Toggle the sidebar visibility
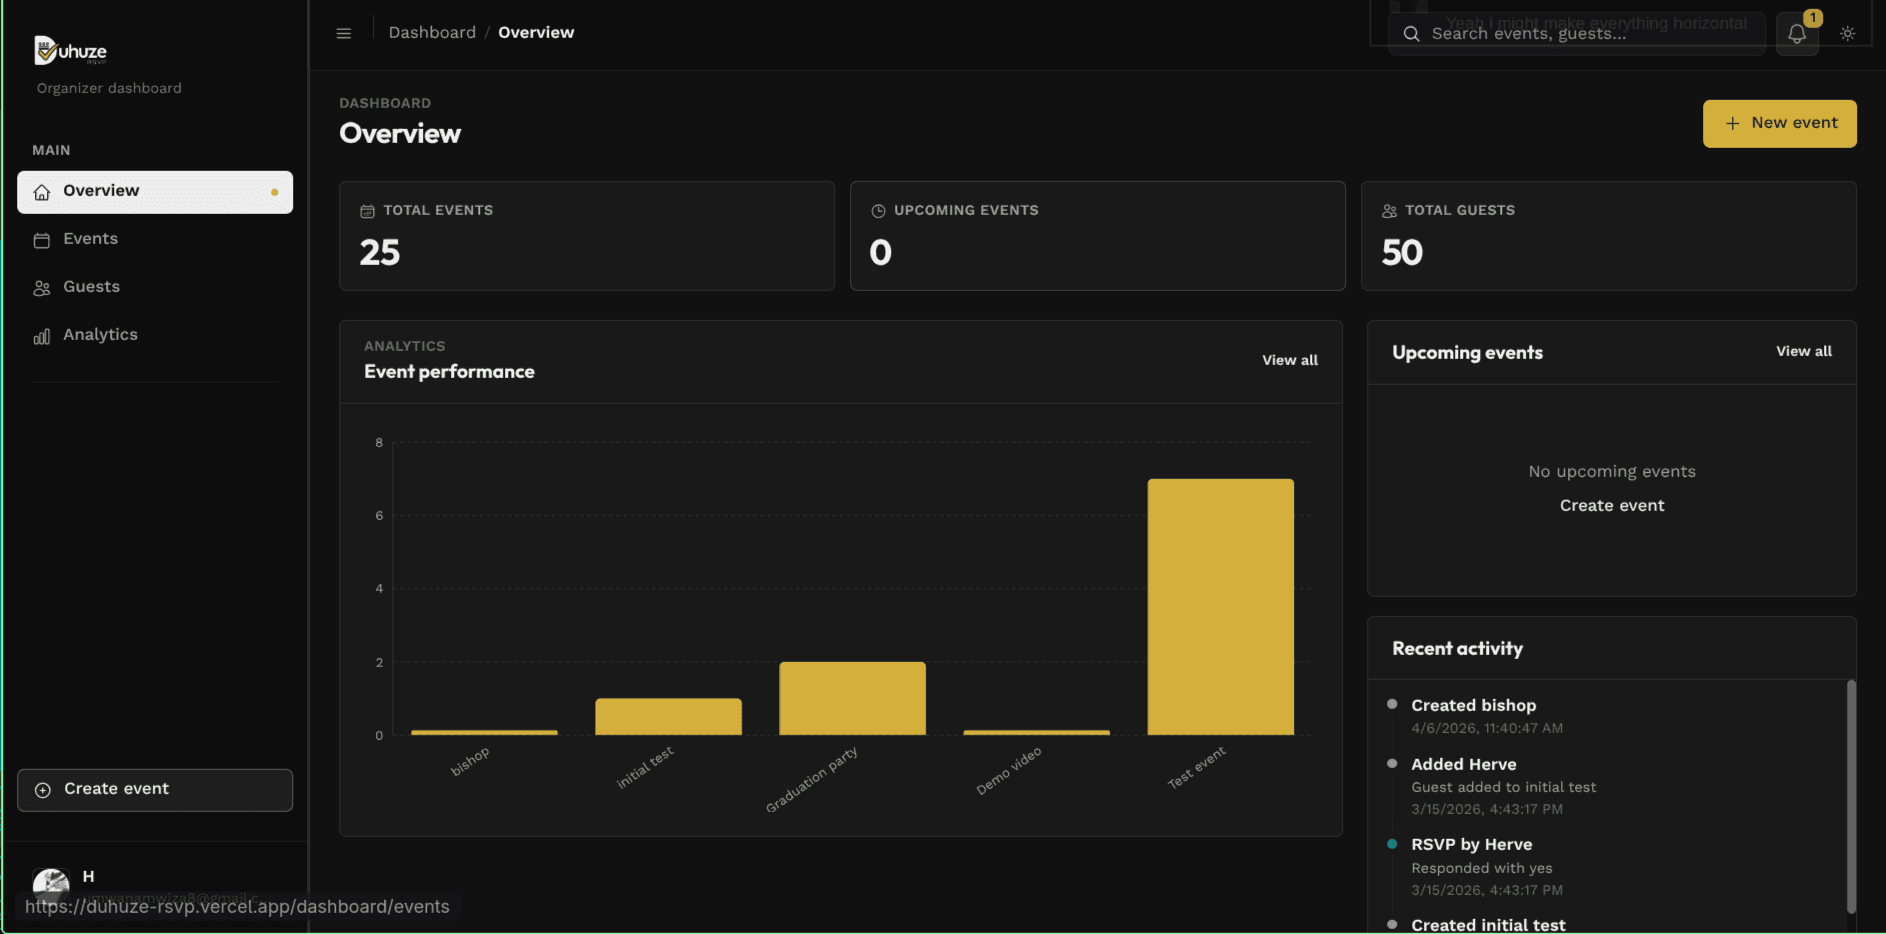The width and height of the screenshot is (1886, 934). (343, 33)
